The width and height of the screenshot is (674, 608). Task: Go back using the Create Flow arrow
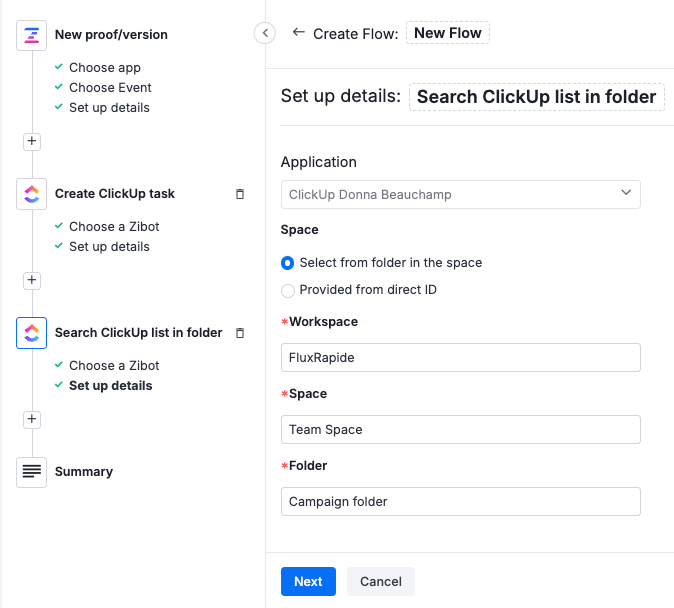(x=298, y=33)
